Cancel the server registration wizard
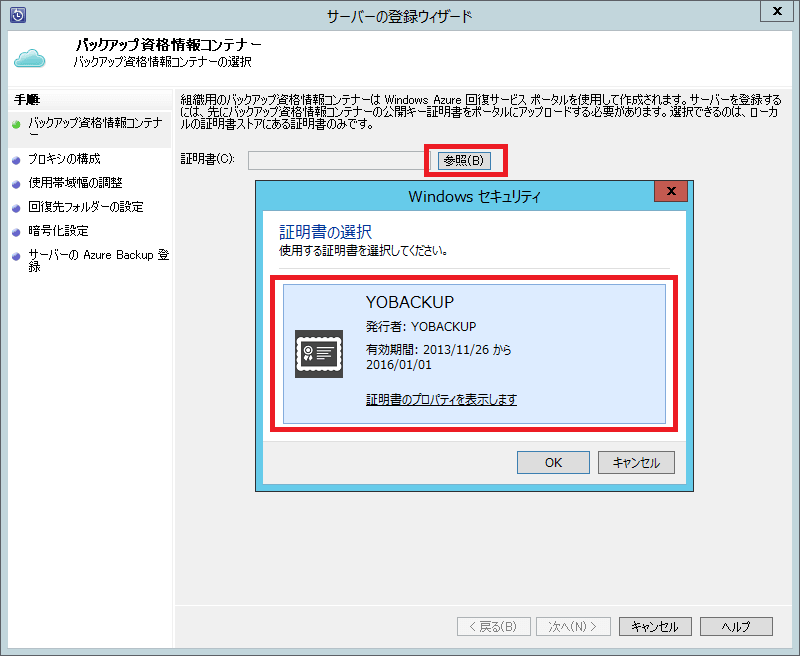Screen dimensions: 800x656 click(655, 626)
